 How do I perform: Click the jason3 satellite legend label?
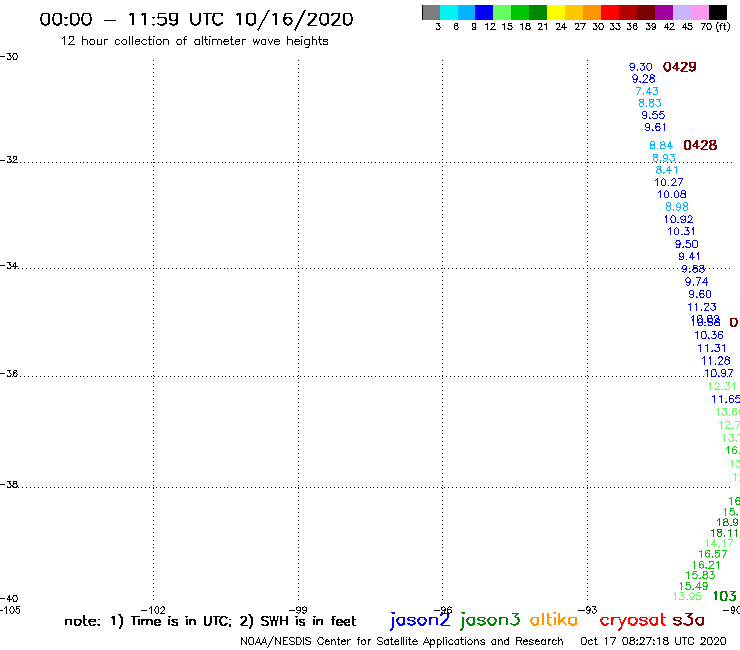coord(490,620)
